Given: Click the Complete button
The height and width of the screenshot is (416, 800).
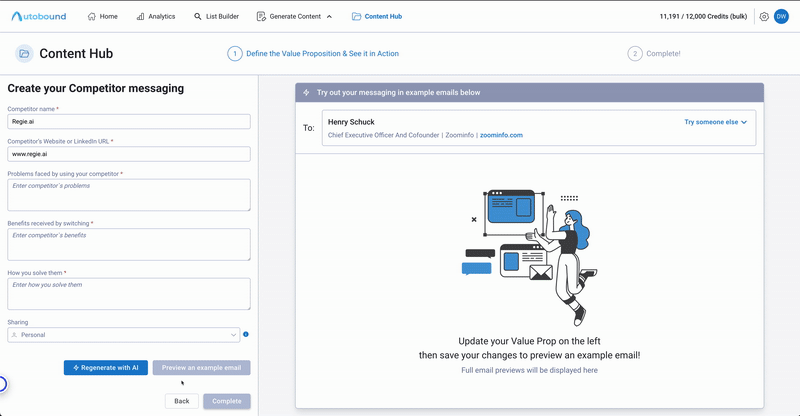Looking at the screenshot, I should point(227,401).
